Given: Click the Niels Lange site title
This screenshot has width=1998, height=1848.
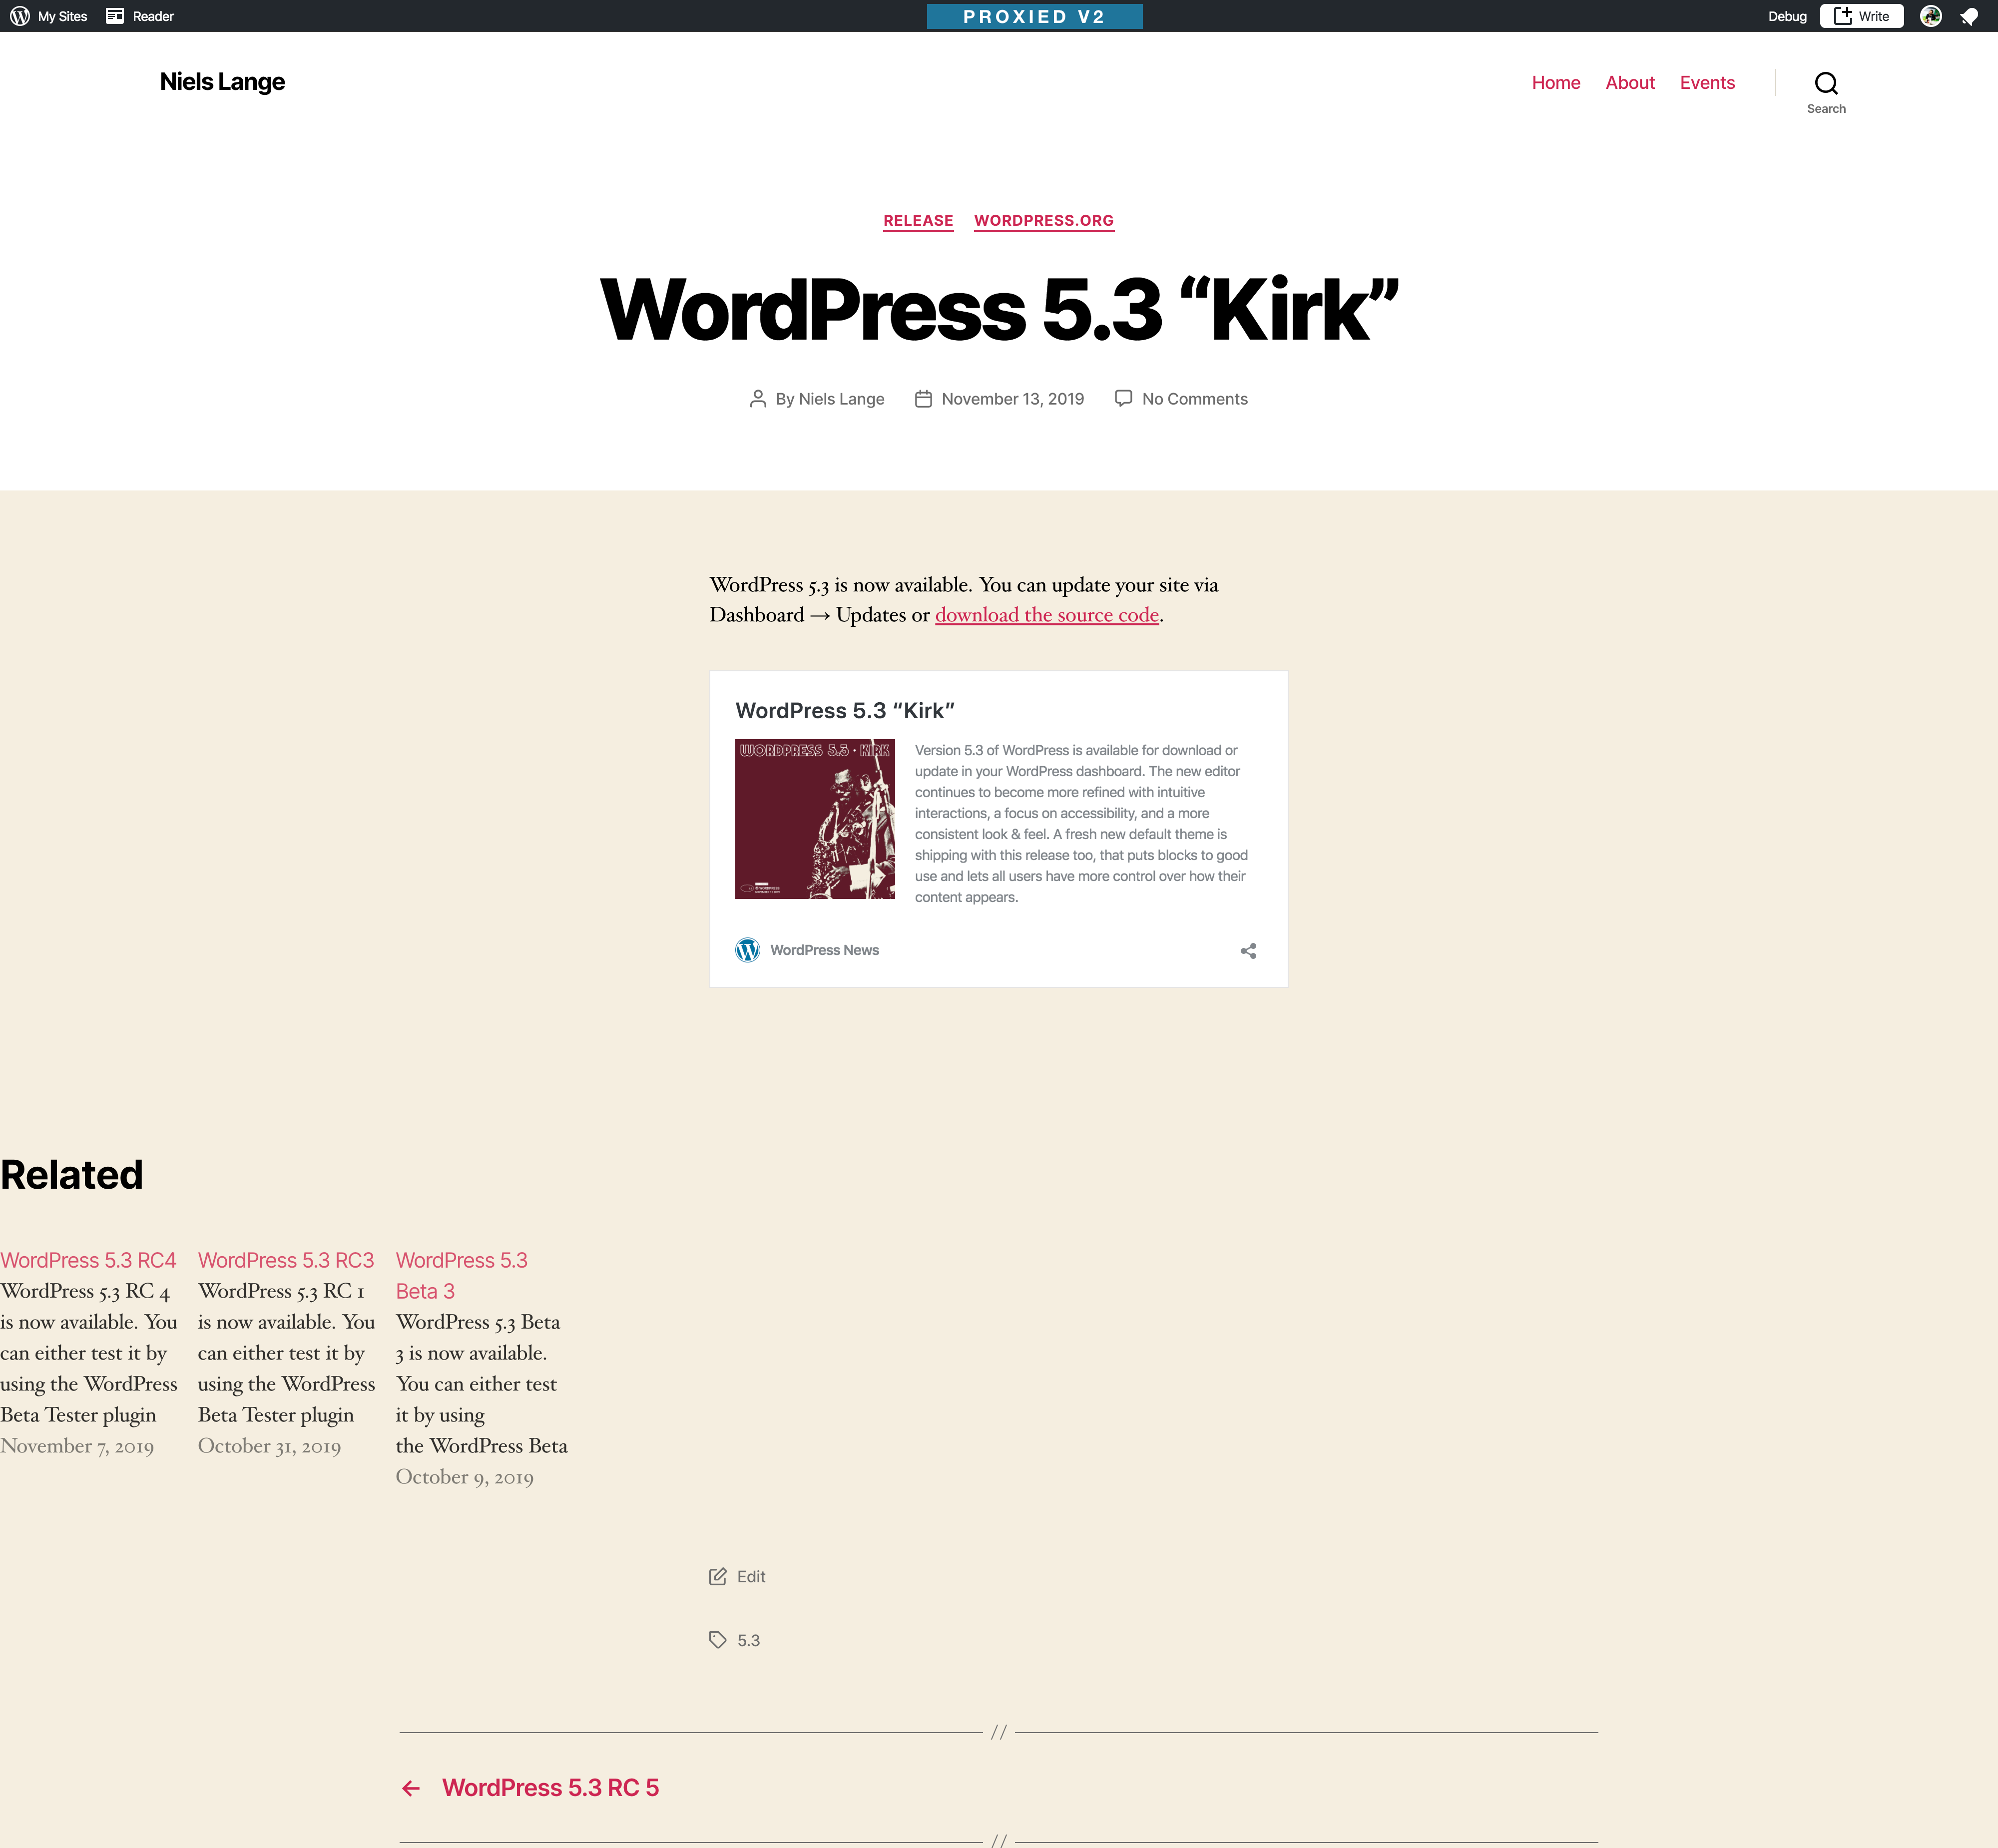Looking at the screenshot, I should click(x=222, y=82).
